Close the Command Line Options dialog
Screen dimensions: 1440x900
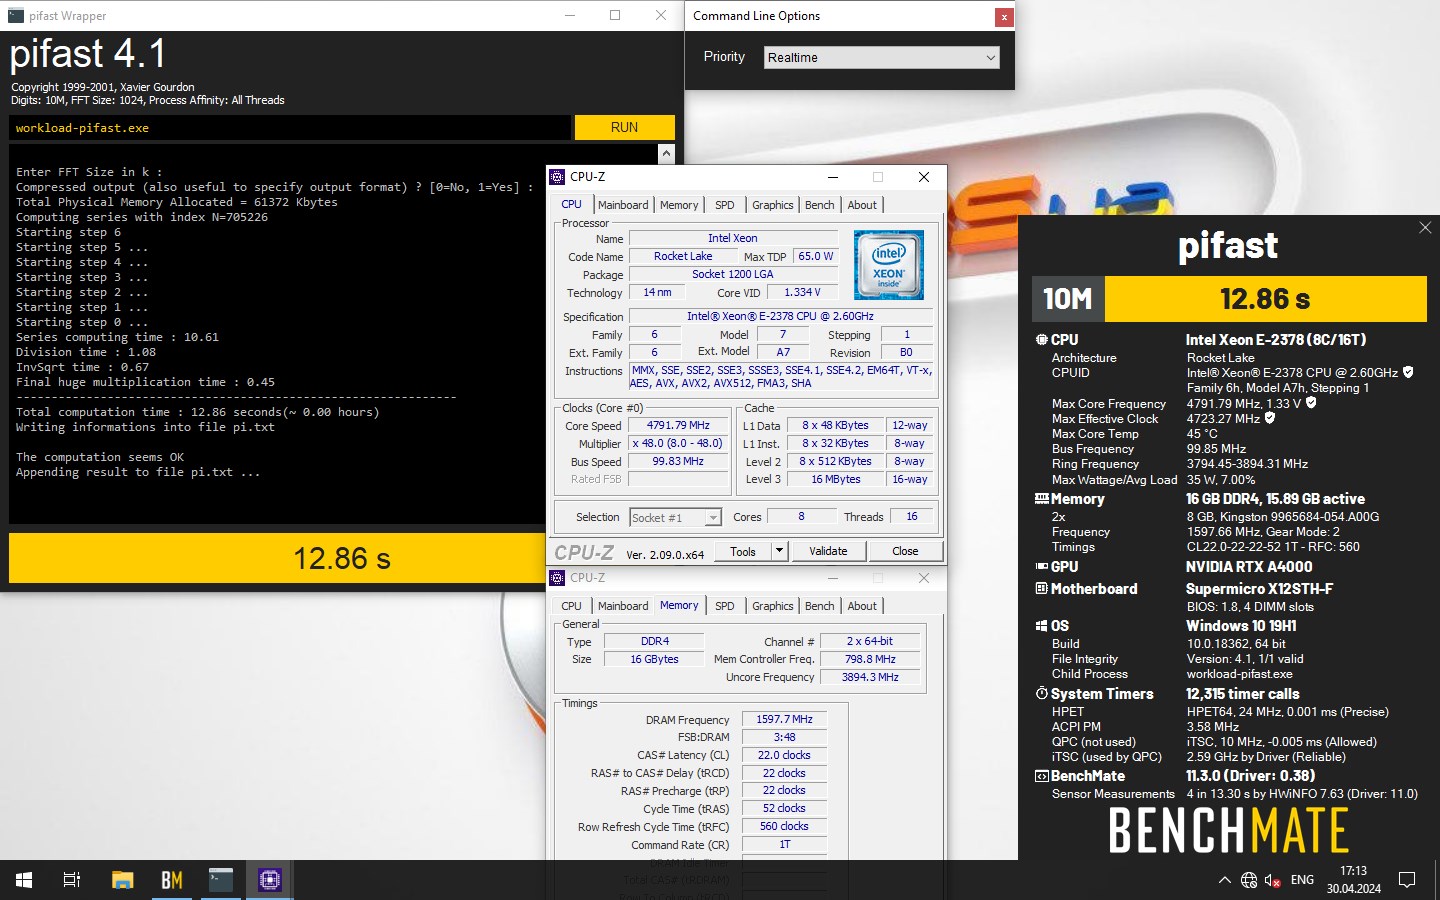pos(1003,17)
